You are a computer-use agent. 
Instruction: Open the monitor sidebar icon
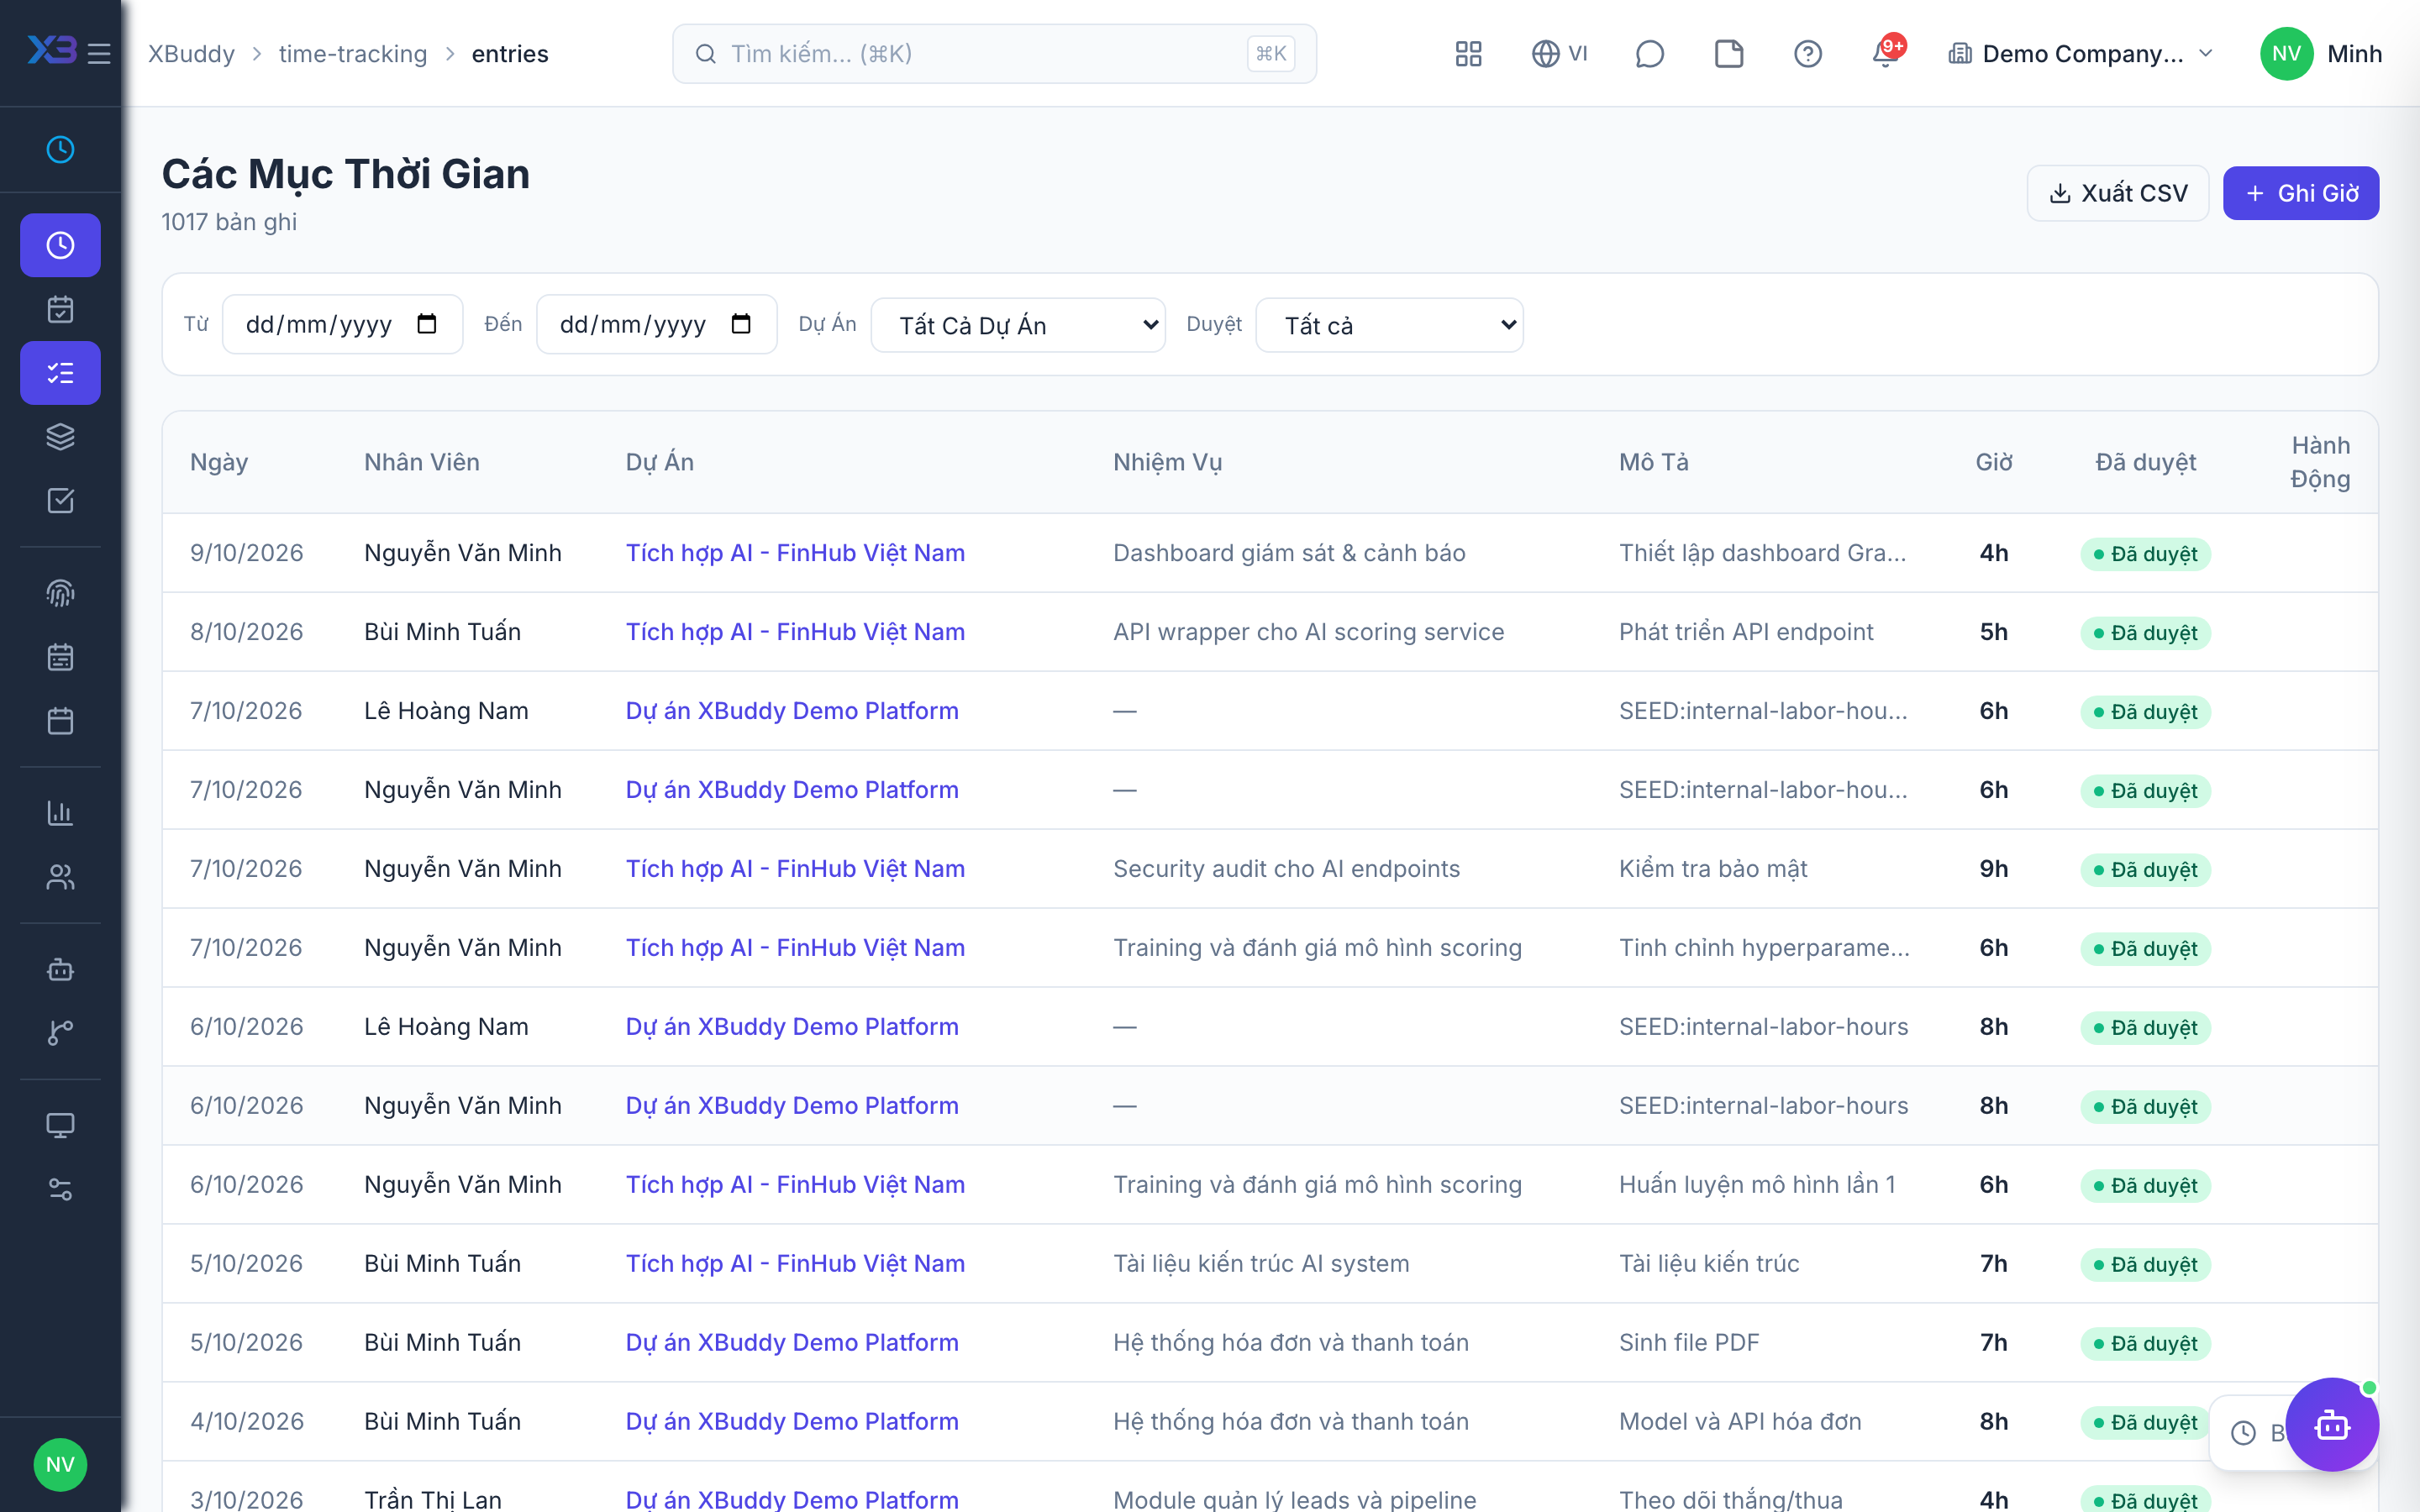pyautogui.click(x=60, y=1125)
